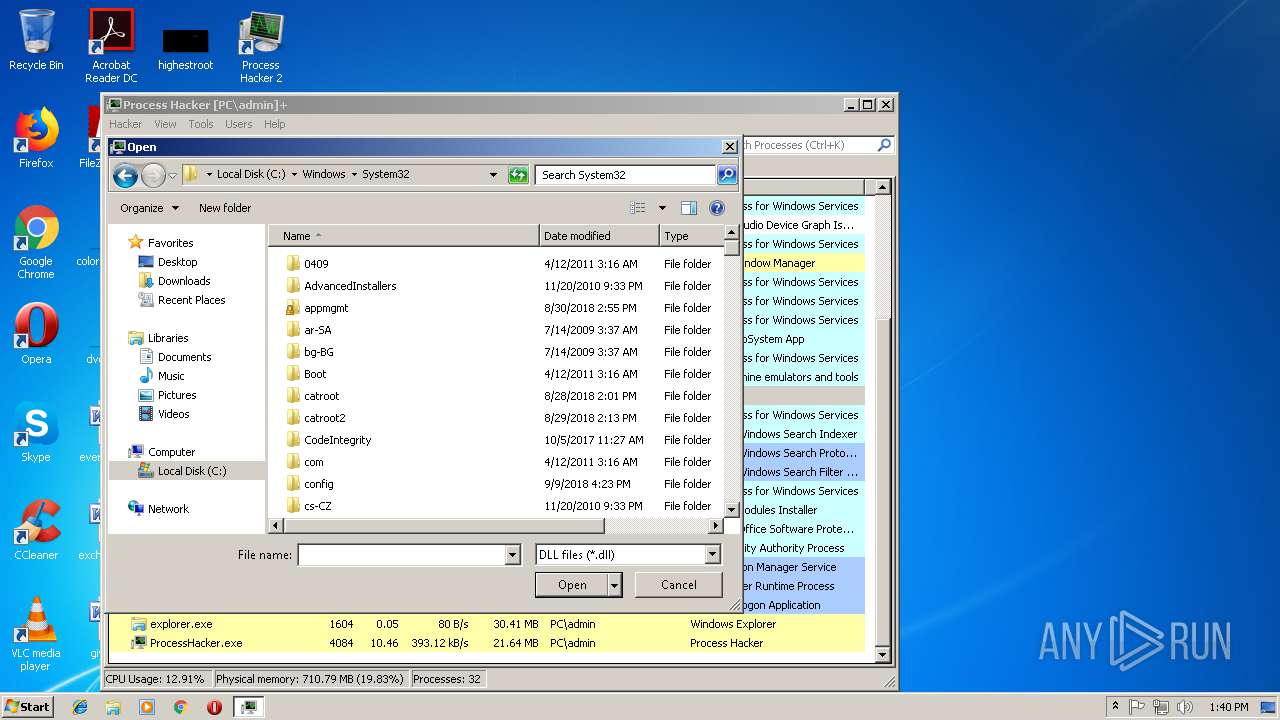1280x720 pixels.
Task: Open the Help question mark icon
Action: click(x=717, y=208)
